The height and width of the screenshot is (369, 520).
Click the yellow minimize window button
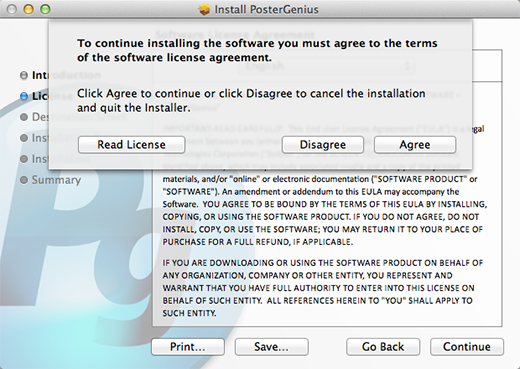pyautogui.click(x=28, y=9)
